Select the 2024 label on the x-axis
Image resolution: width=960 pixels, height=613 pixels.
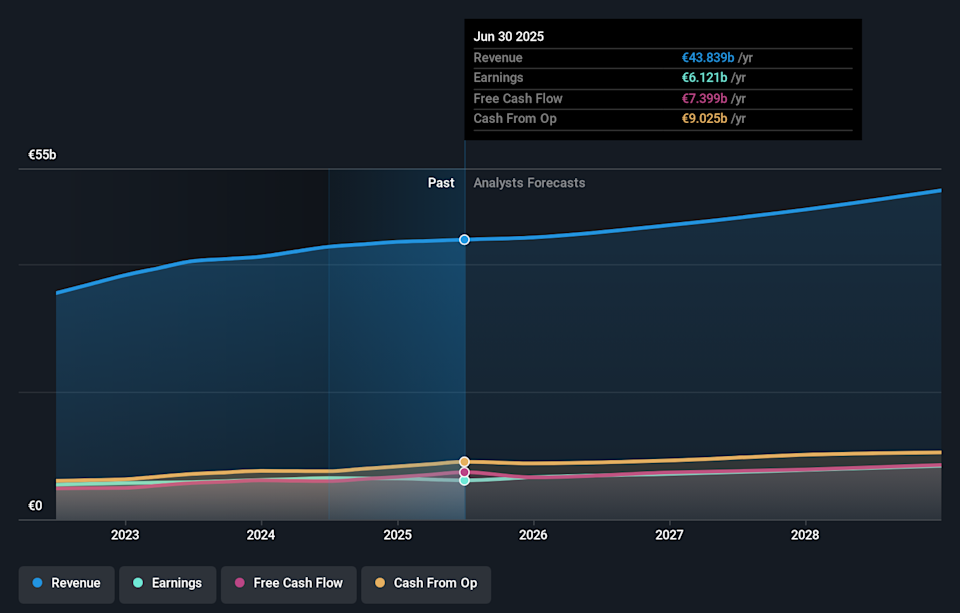tap(261, 535)
